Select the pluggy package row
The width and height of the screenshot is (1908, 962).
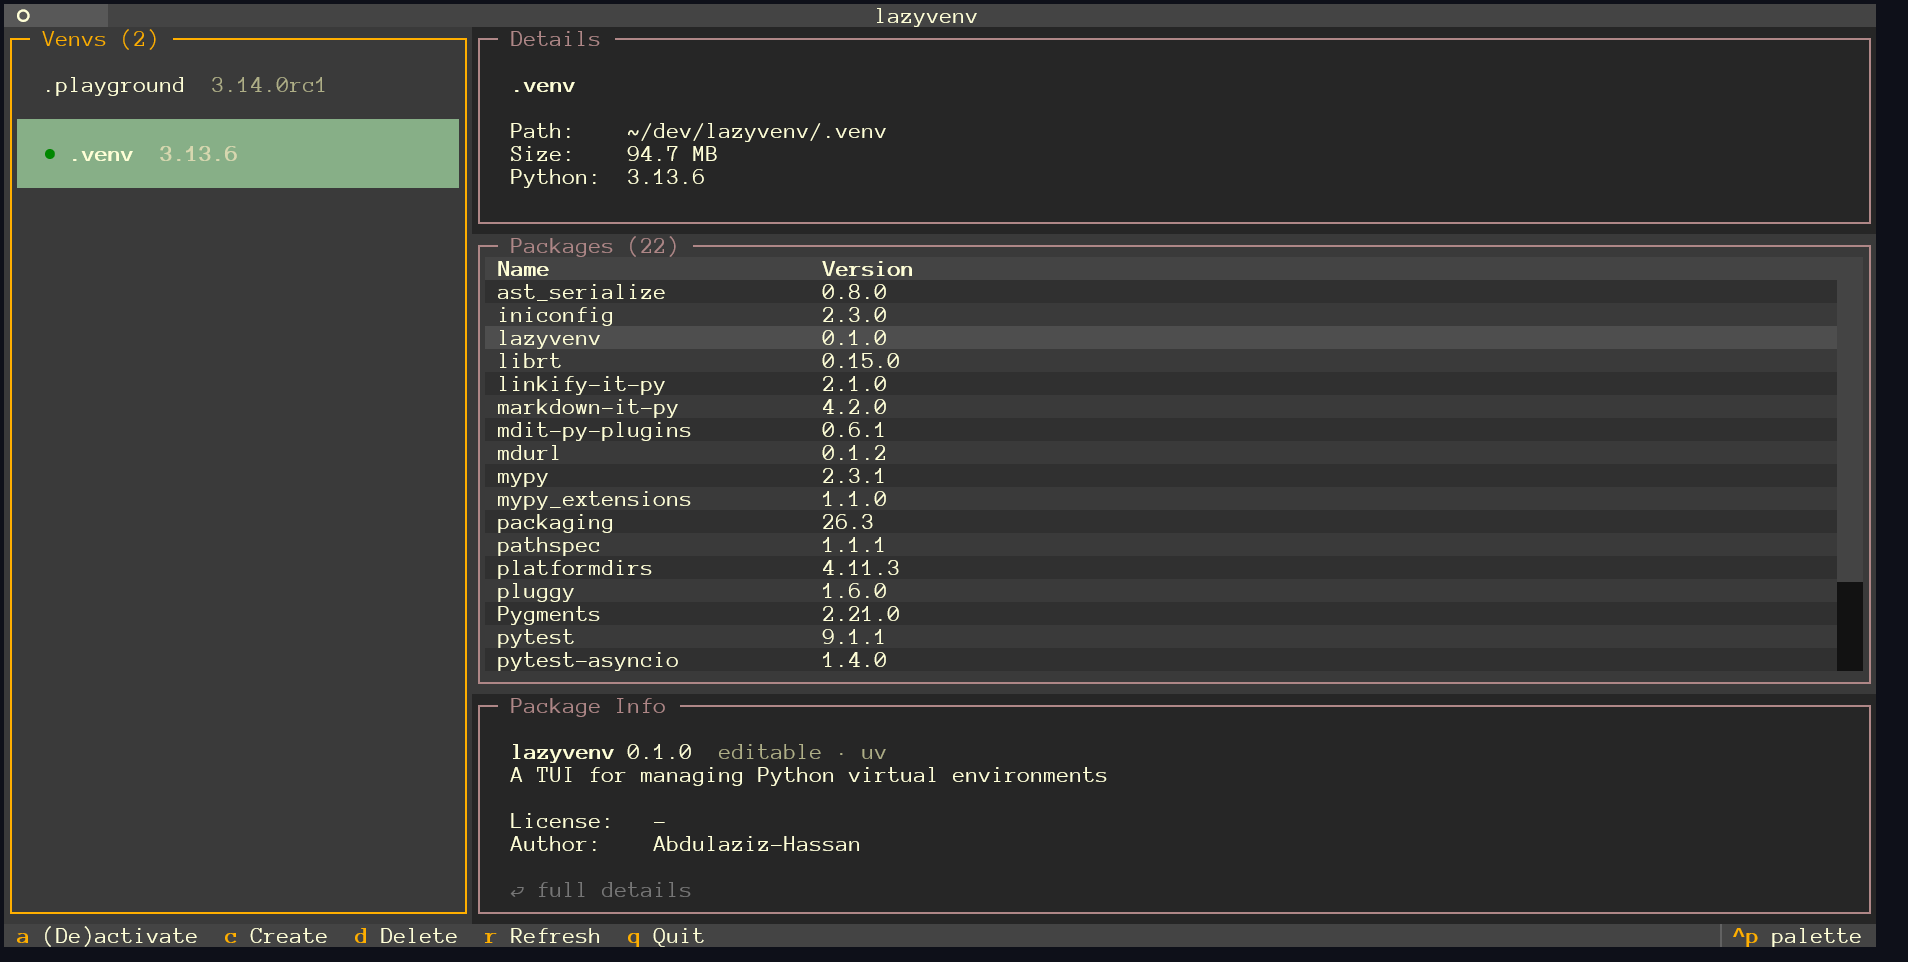coord(1161,591)
